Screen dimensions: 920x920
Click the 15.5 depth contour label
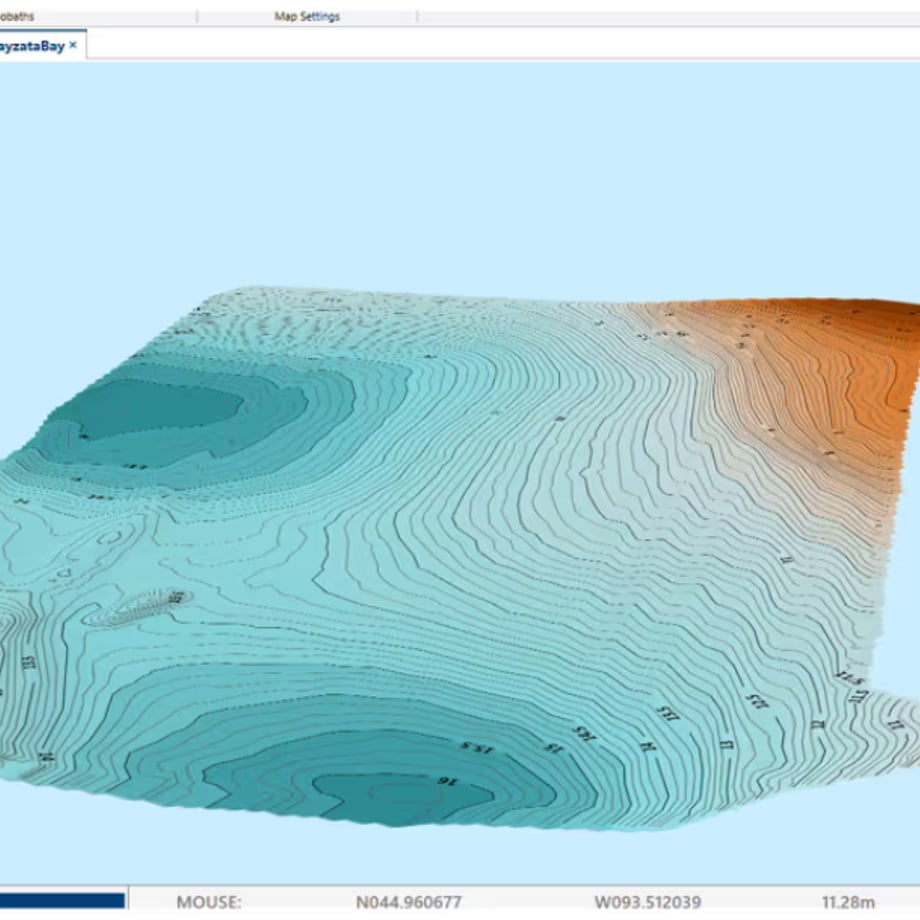476,748
